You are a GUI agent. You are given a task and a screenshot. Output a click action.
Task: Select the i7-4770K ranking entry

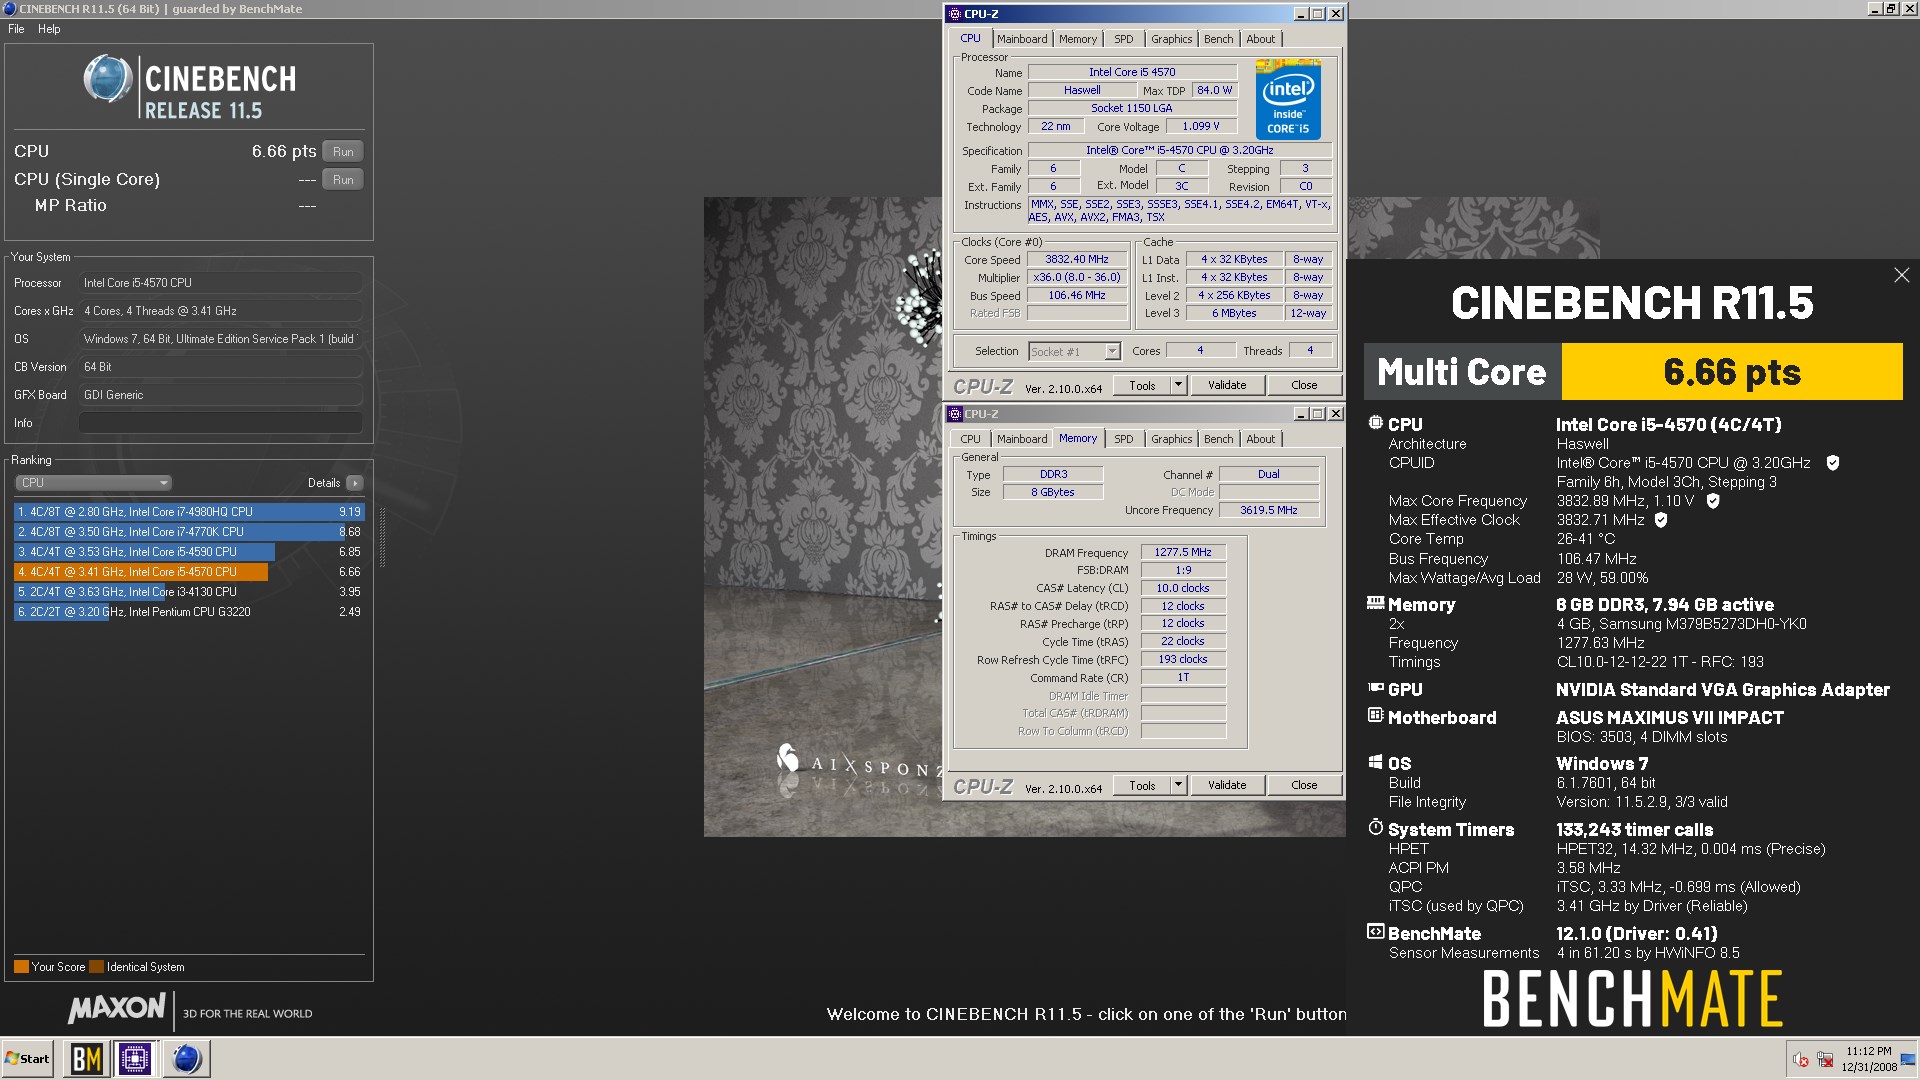(x=189, y=532)
